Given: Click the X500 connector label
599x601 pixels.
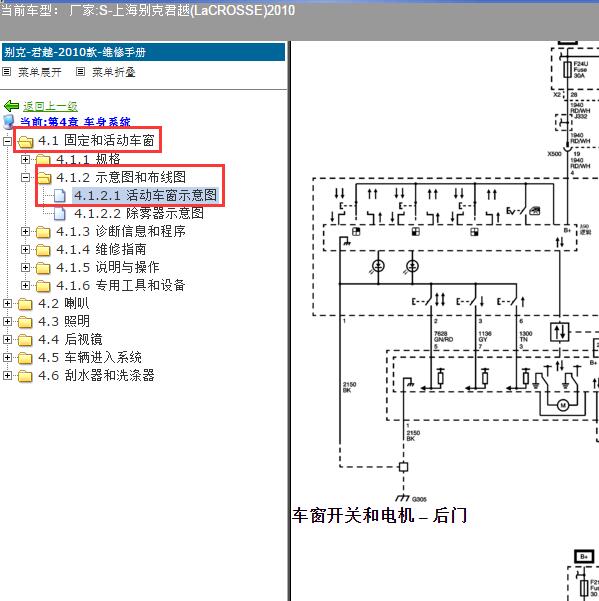Looking at the screenshot, I should 554,154.
